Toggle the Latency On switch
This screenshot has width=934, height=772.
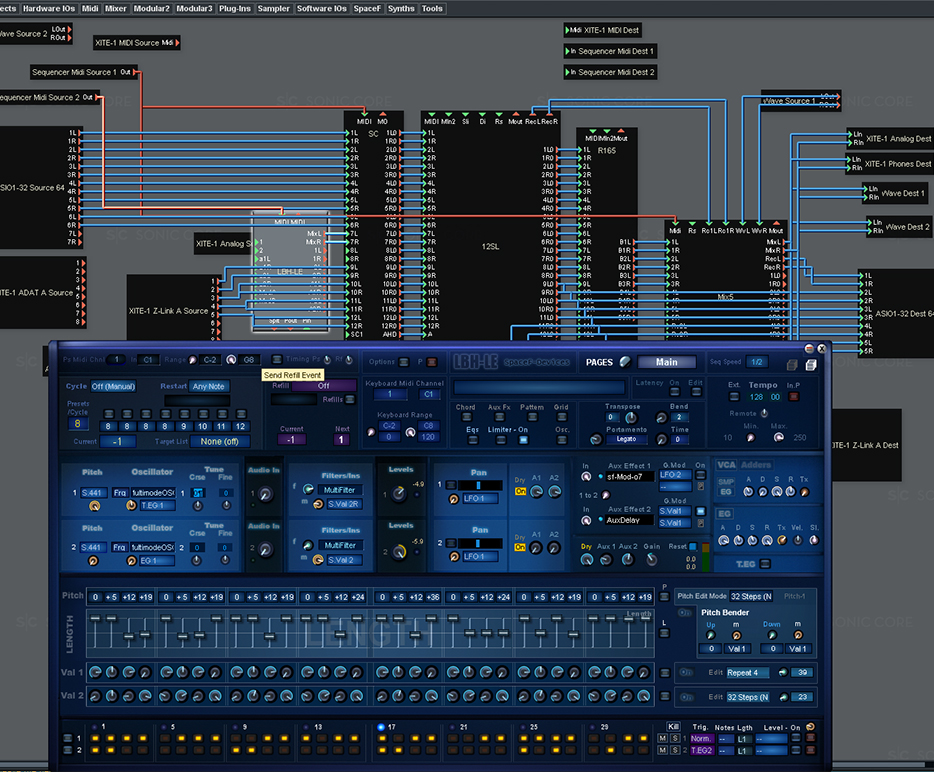point(674,392)
